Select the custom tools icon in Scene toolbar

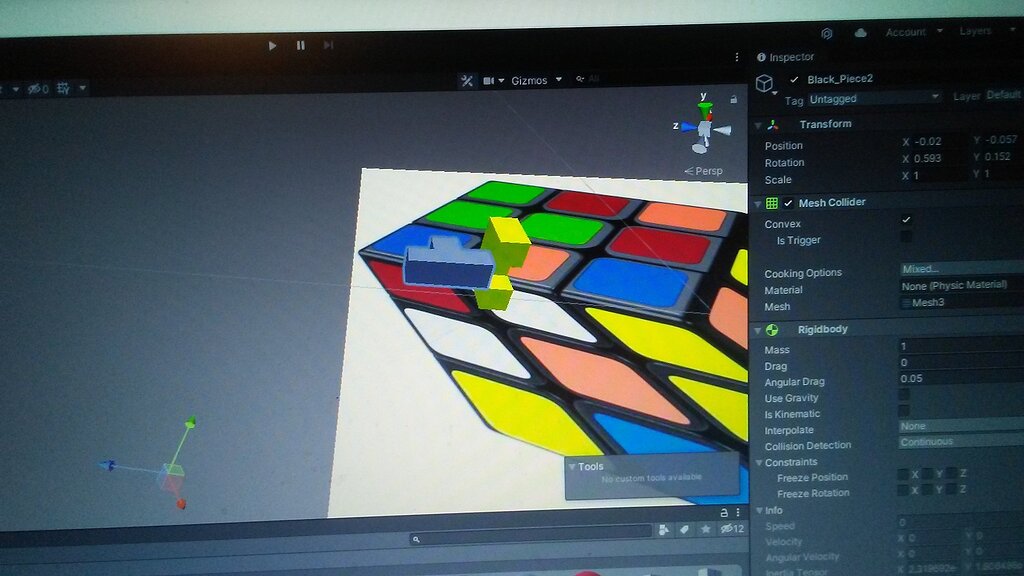(x=466, y=80)
